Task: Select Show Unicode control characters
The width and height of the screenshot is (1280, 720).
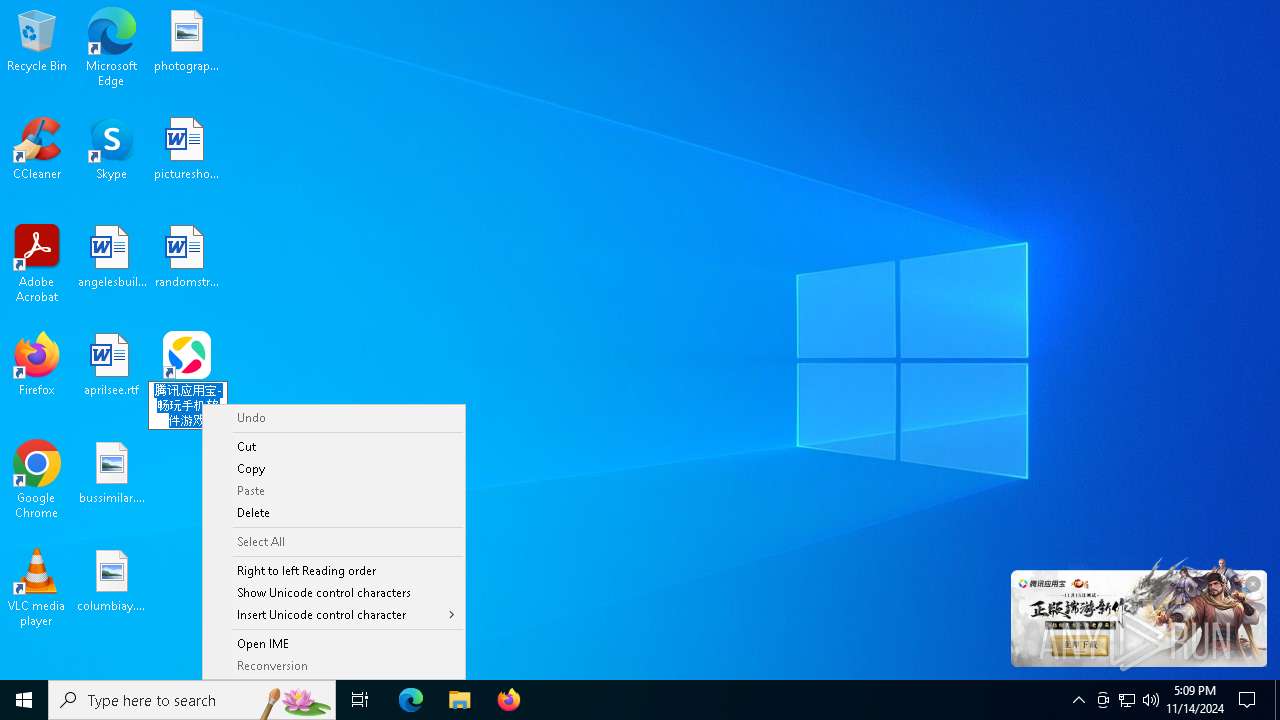Action: click(x=334, y=593)
